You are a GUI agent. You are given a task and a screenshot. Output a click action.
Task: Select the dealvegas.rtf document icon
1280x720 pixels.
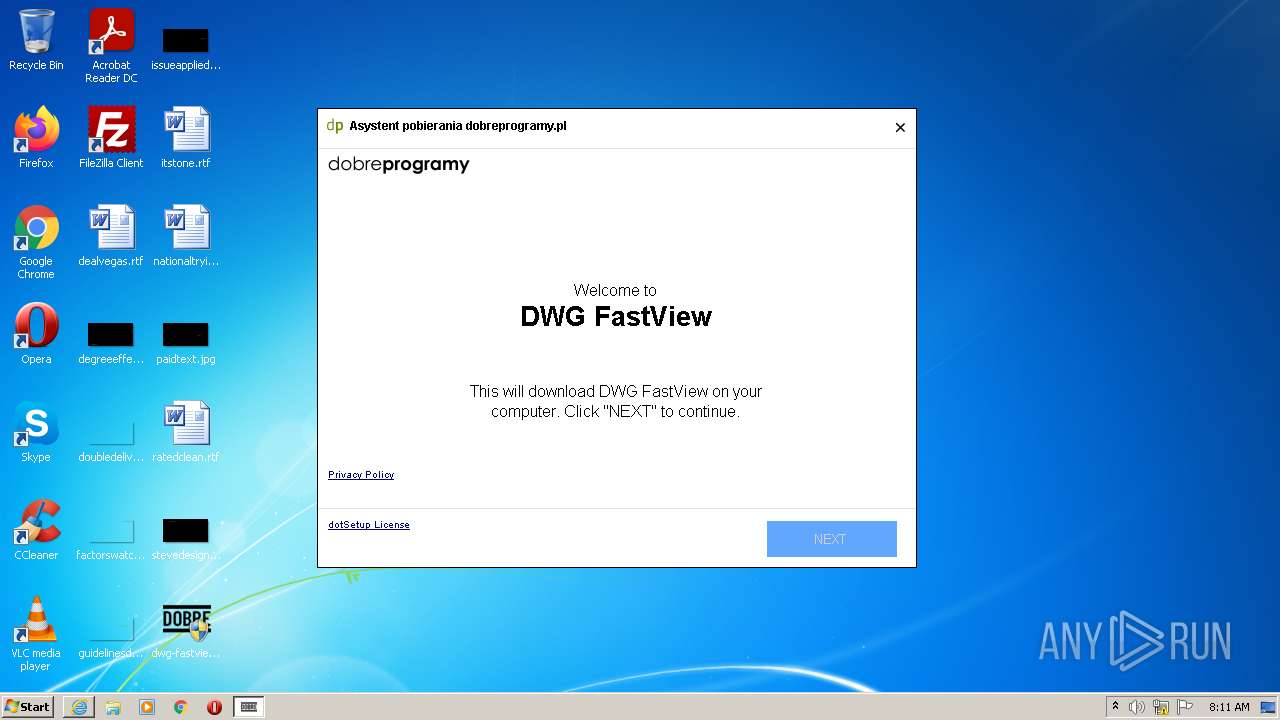click(x=111, y=235)
